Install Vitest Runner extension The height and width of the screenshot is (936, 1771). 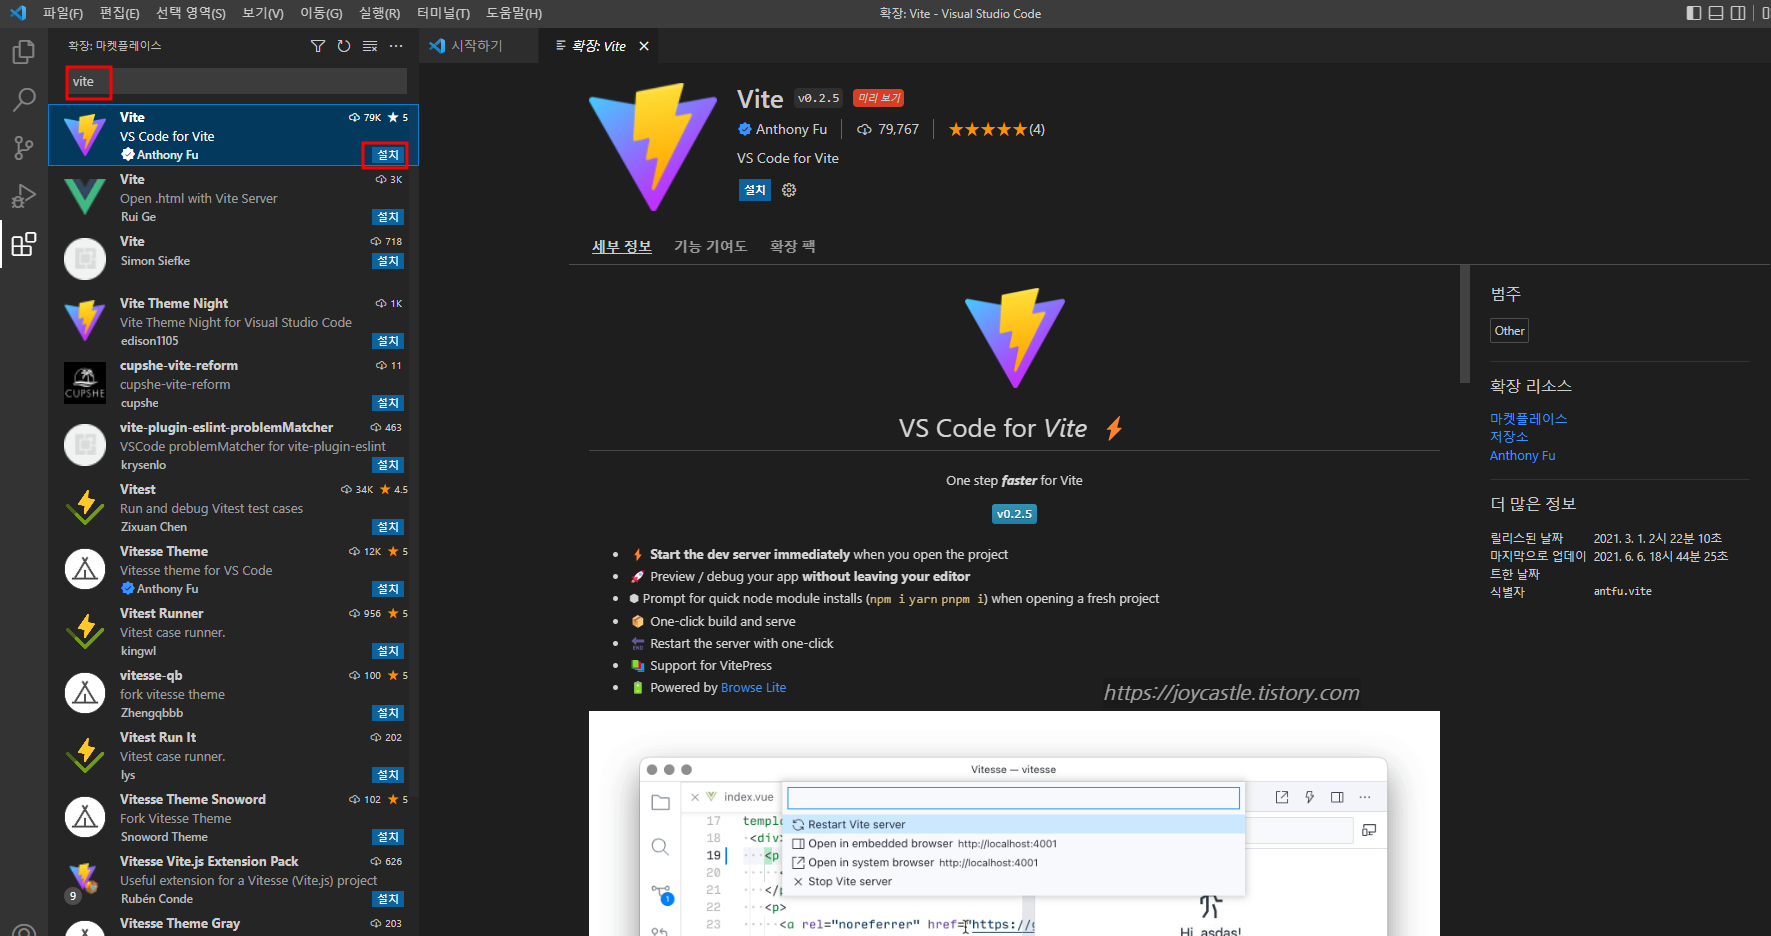388,651
